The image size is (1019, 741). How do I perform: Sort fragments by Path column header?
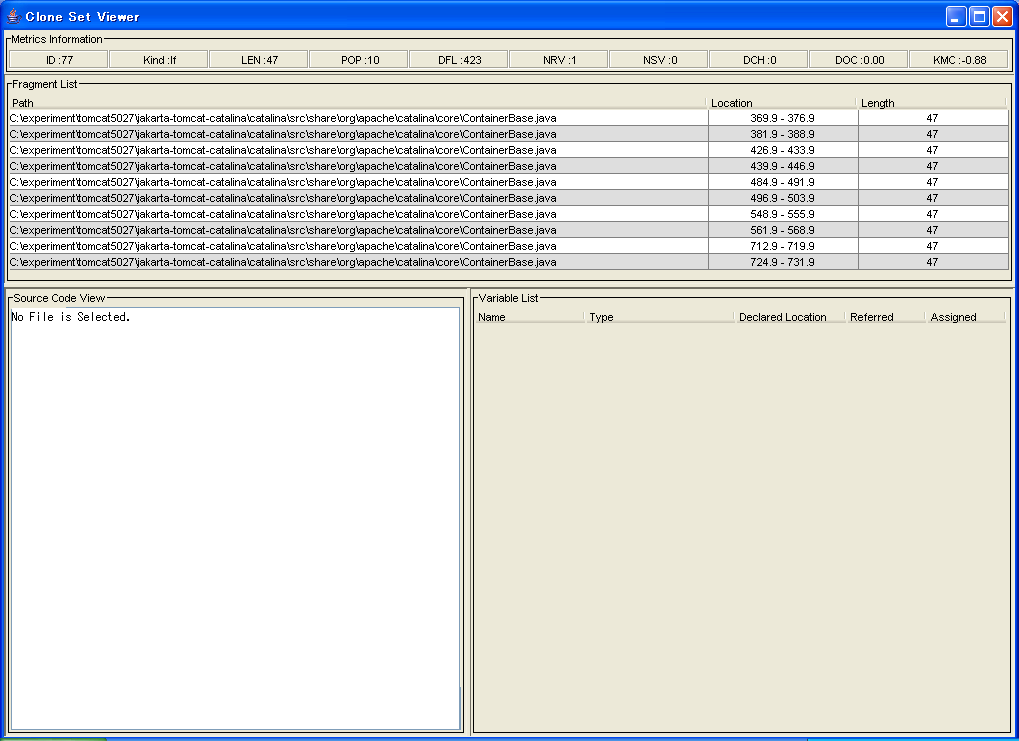coord(358,103)
